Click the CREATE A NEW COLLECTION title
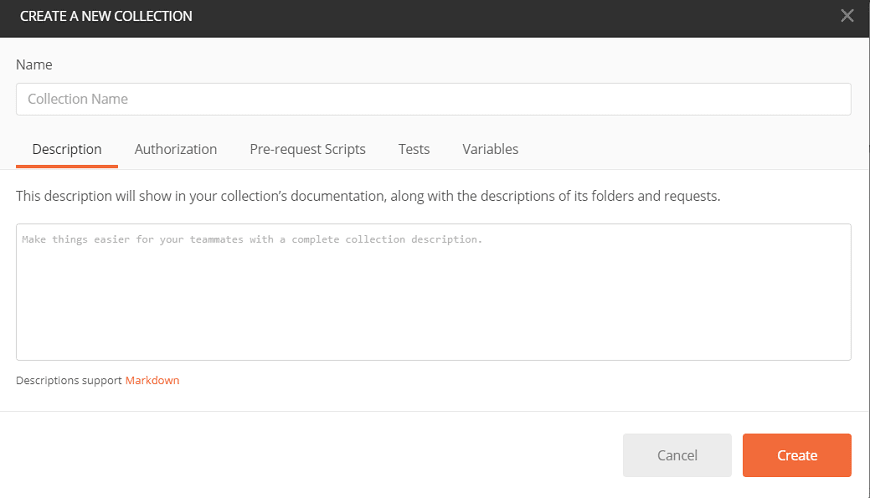This screenshot has height=498, width=870. pyautogui.click(x=106, y=16)
